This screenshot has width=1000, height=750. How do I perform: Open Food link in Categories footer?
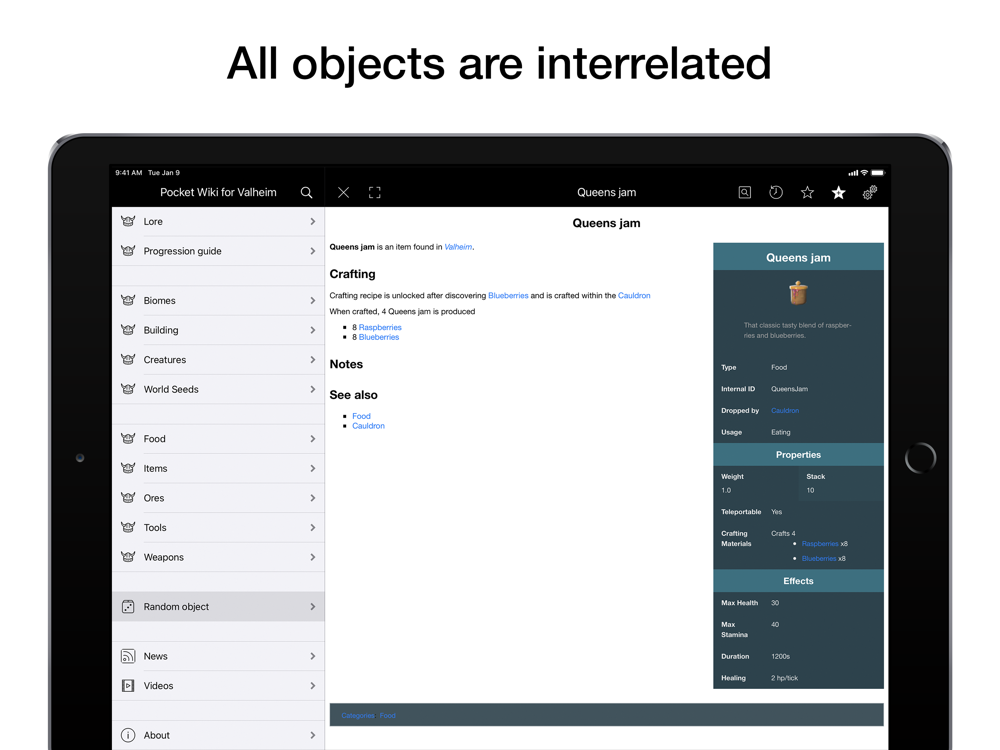point(387,716)
